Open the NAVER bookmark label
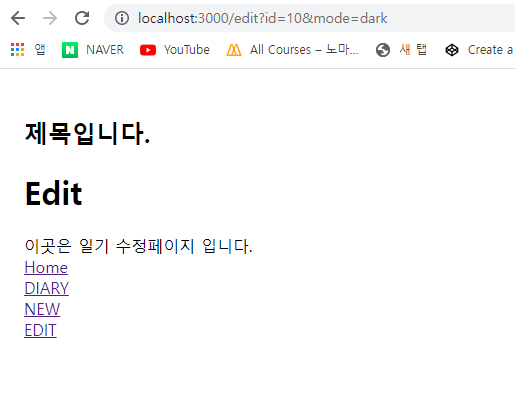 pos(105,50)
